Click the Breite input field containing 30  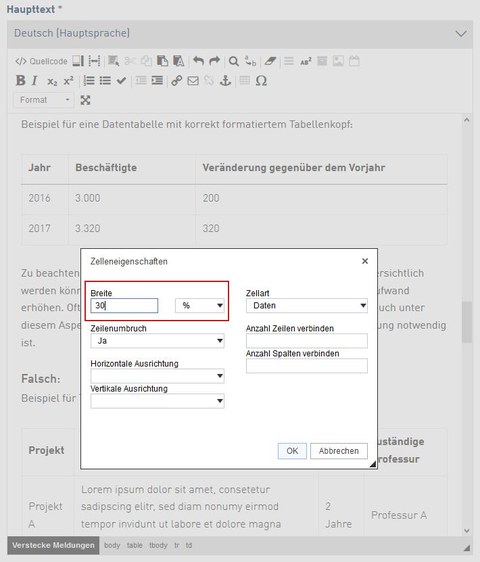point(124,306)
